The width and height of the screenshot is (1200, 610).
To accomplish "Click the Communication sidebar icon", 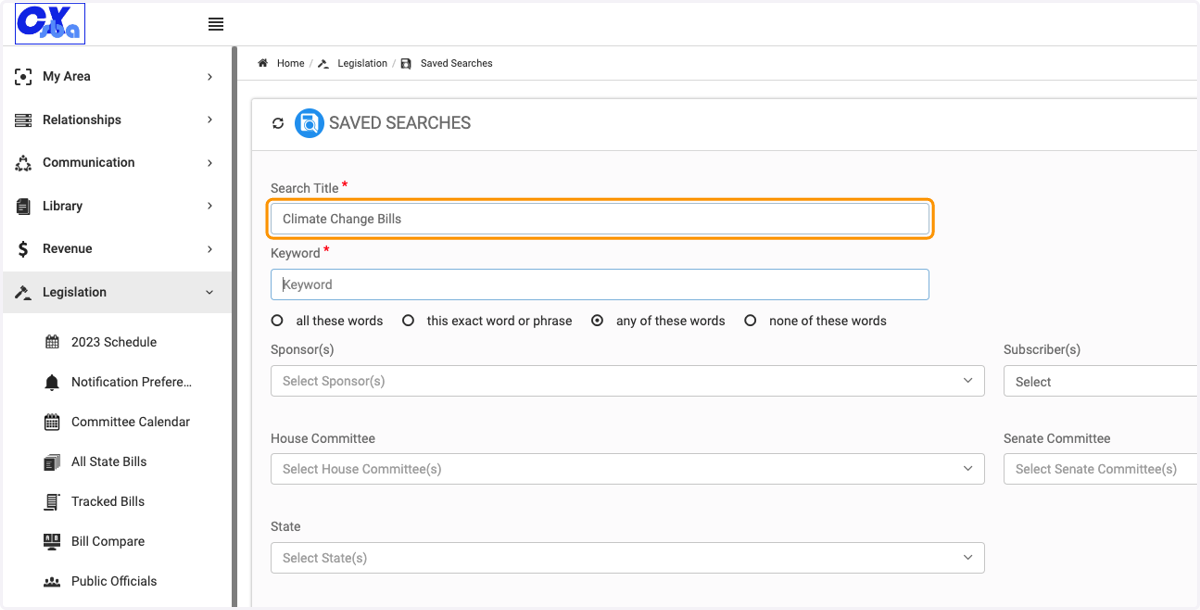I will coord(23,163).
